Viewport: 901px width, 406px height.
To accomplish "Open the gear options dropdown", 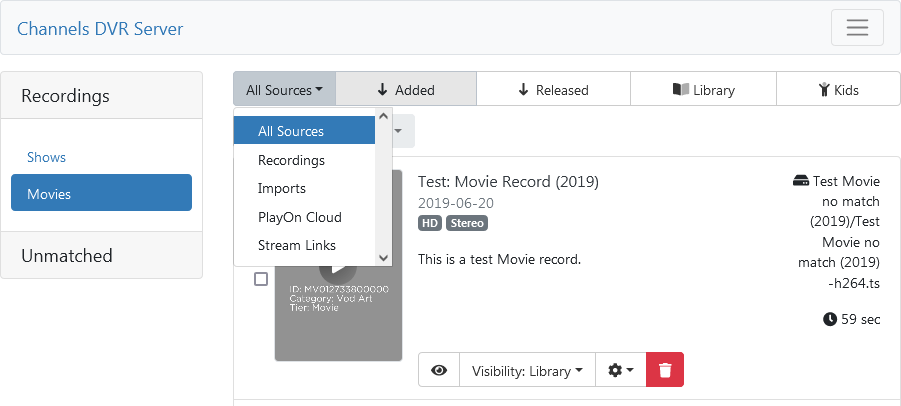I will tap(621, 370).
